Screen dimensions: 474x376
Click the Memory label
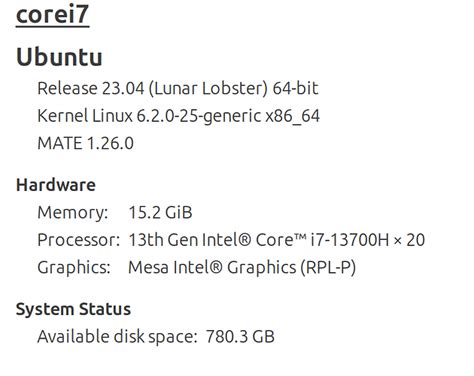point(73,212)
